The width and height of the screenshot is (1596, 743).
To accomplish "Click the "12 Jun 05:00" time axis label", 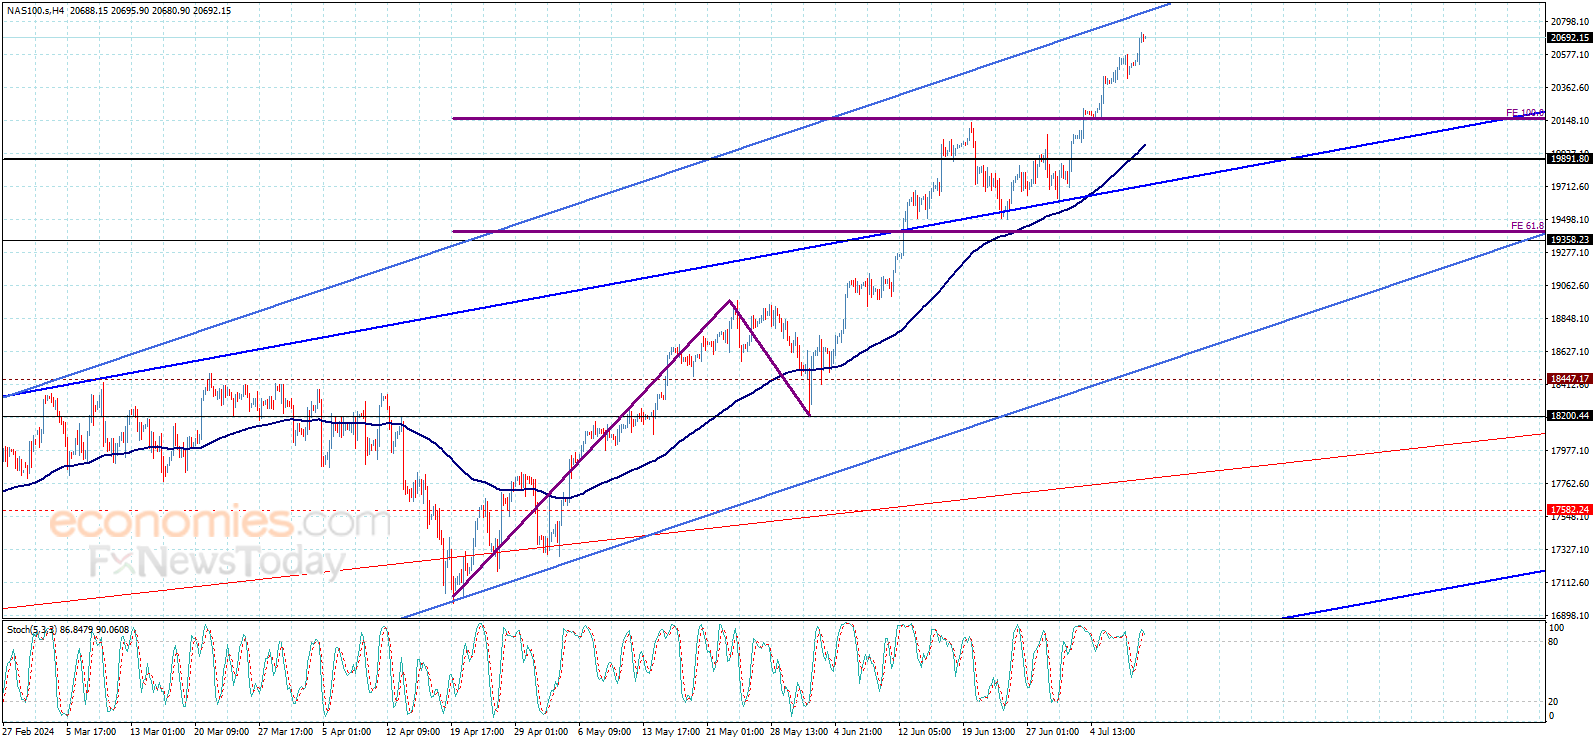I will [925, 732].
